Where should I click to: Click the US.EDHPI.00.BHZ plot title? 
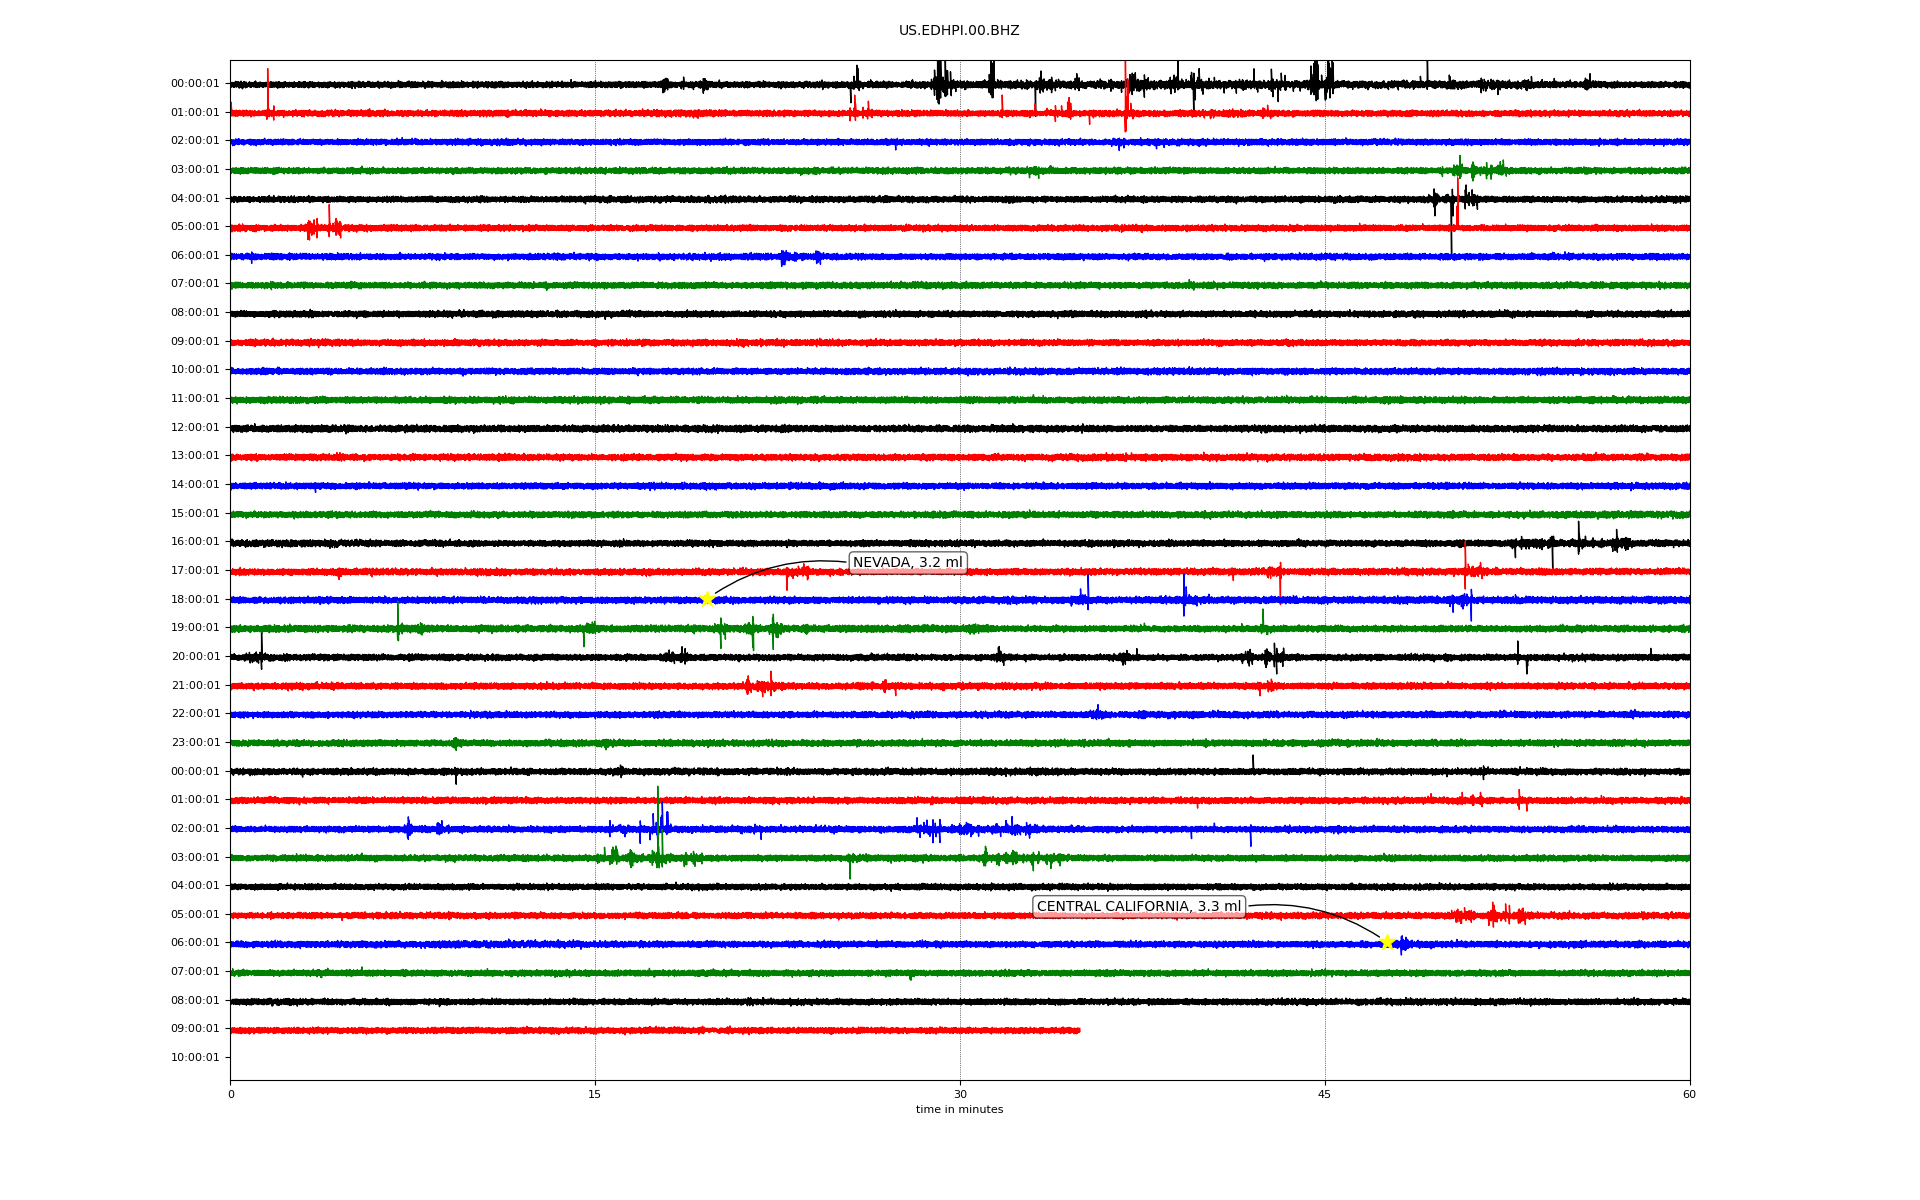pos(959,31)
